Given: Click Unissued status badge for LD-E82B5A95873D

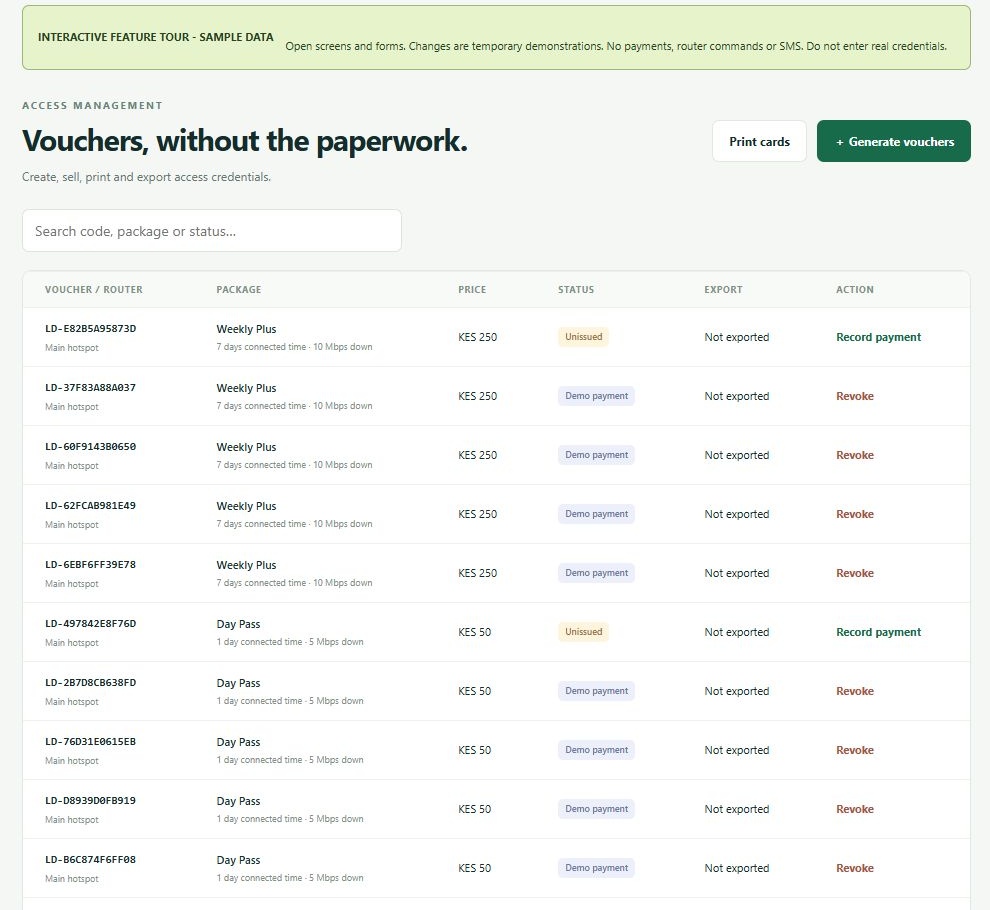Looking at the screenshot, I should 583,337.
